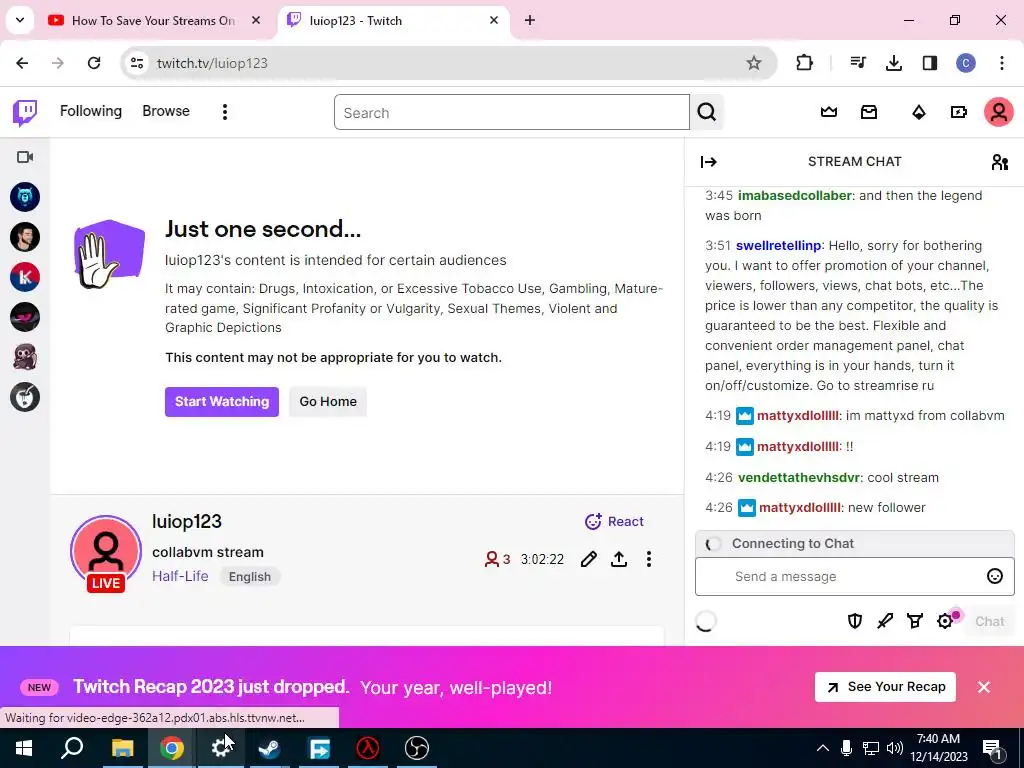Viewport: 1024px width, 768px height.
Task: Open the account profile avatar menu
Action: pyautogui.click(x=999, y=112)
